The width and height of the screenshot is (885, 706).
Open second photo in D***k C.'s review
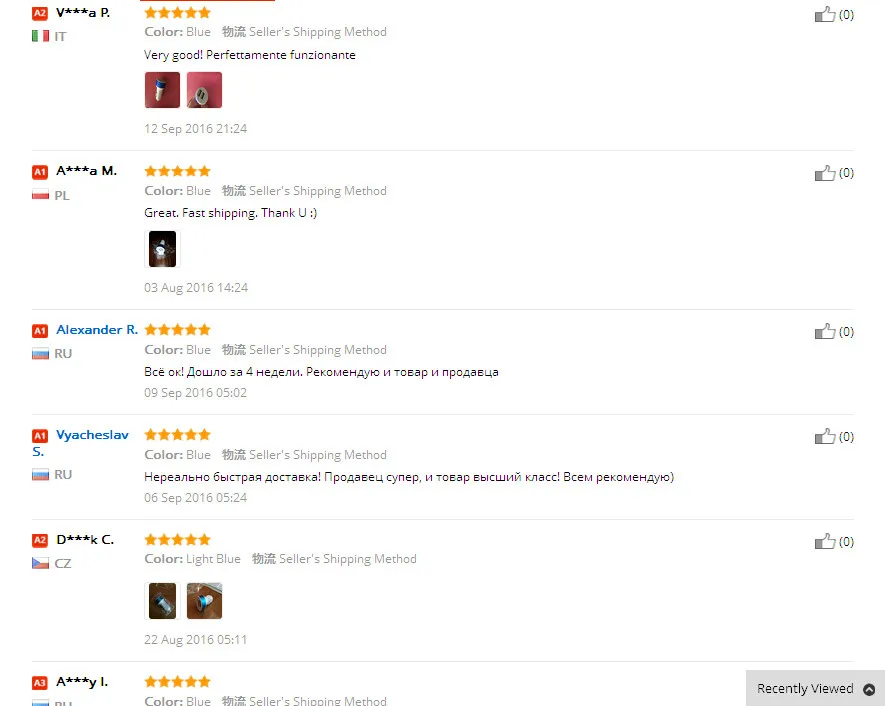204,601
